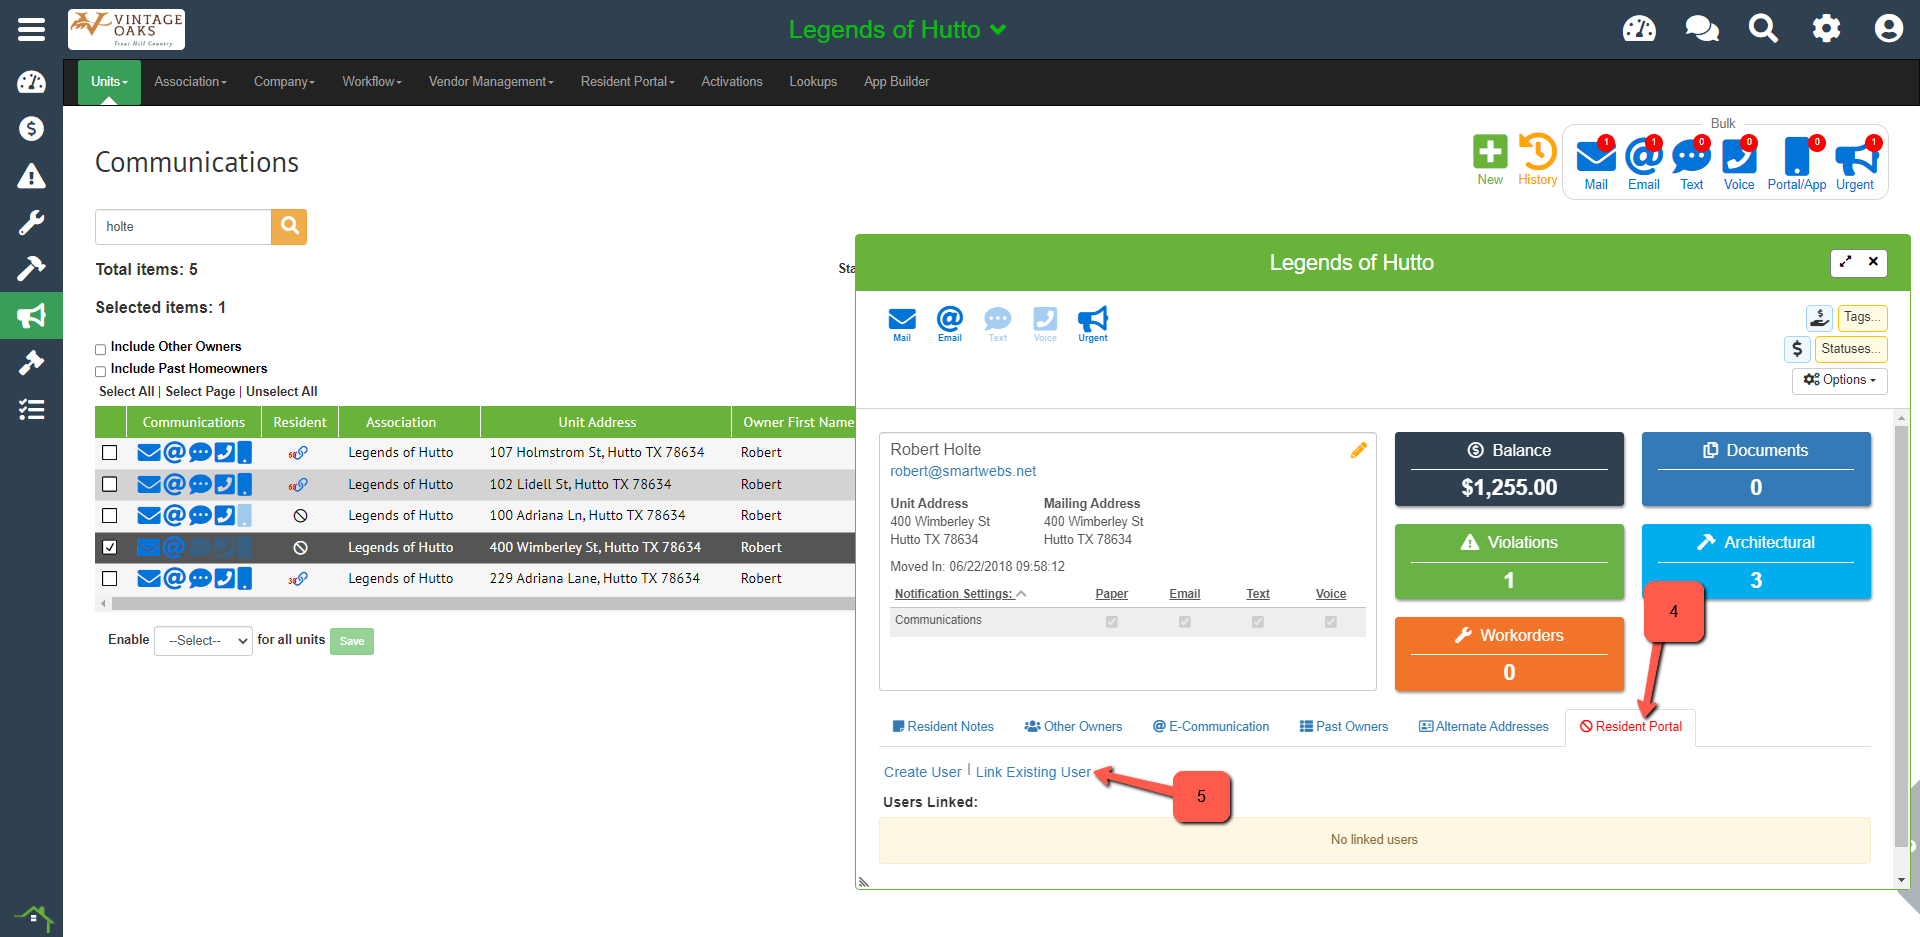Open the App Builder menu item
The image size is (1920, 937).
(897, 82)
